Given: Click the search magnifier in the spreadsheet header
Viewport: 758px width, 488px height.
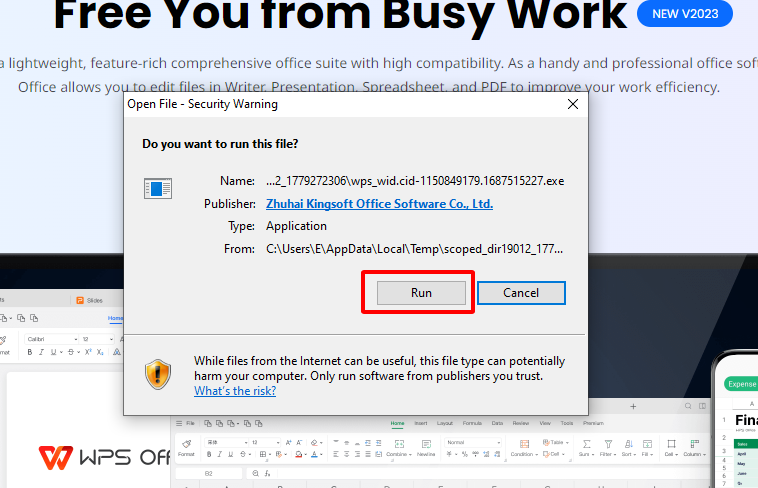Looking at the screenshot, I should pyautogui.click(x=688, y=406).
